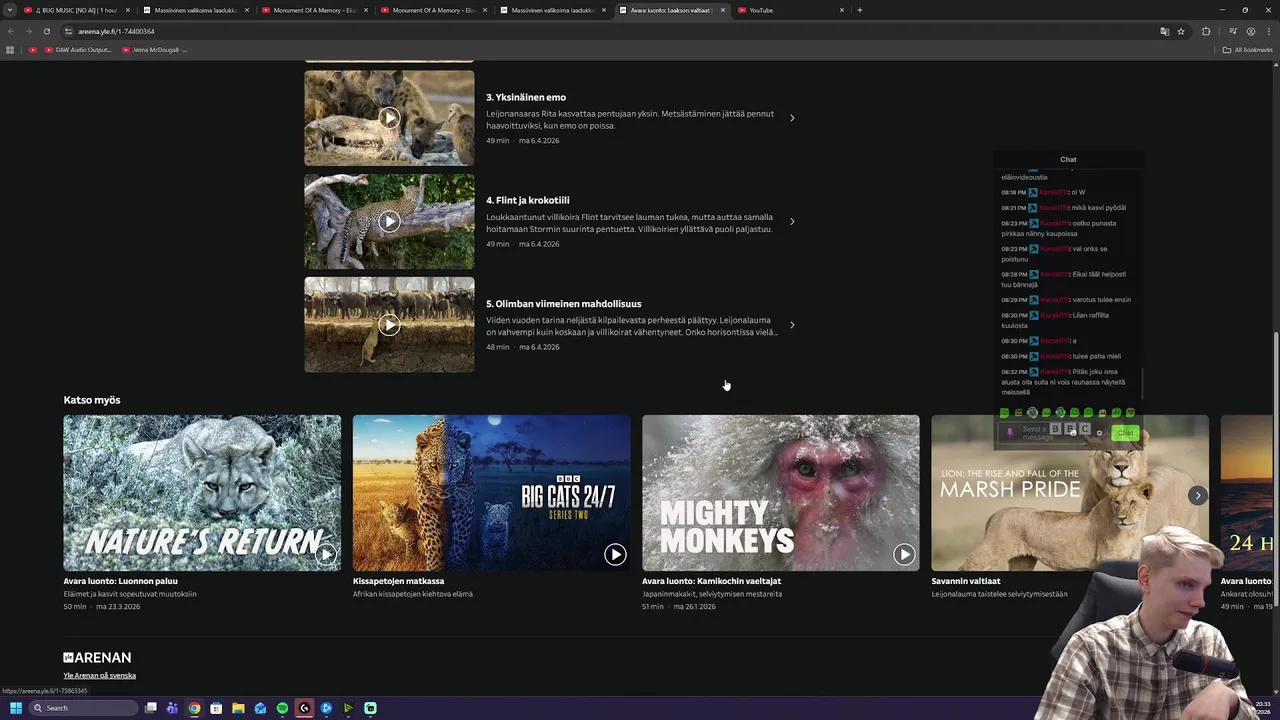Click the taskbar Search box
Image resolution: width=1280 pixels, height=720 pixels.
tap(84, 708)
